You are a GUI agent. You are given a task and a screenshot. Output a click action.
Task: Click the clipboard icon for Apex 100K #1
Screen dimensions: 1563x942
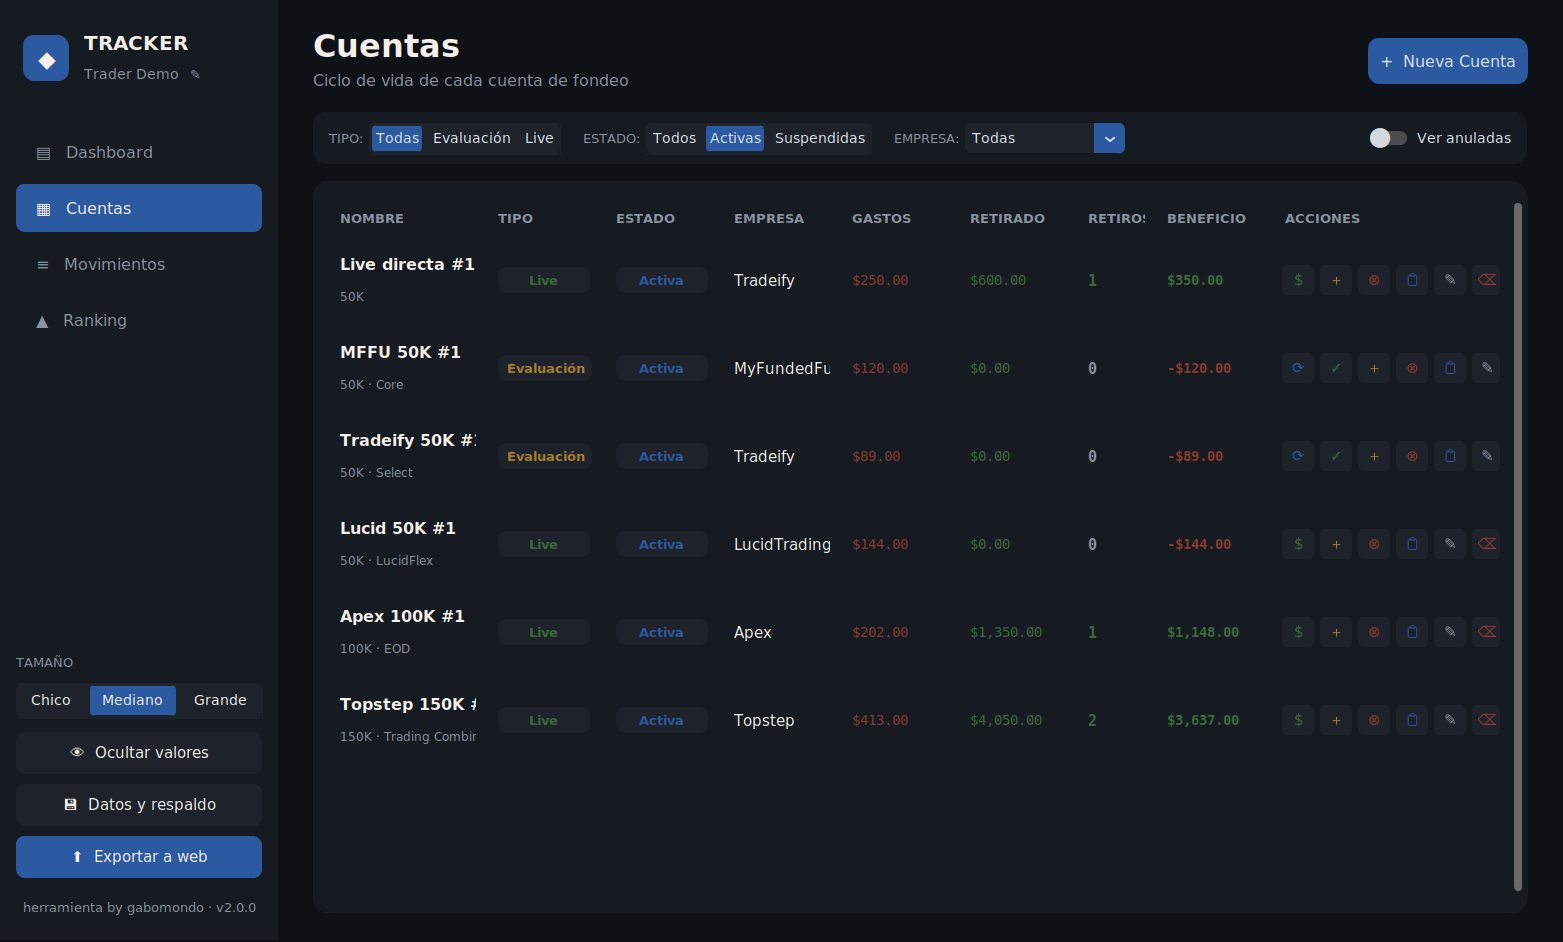[x=1412, y=632]
